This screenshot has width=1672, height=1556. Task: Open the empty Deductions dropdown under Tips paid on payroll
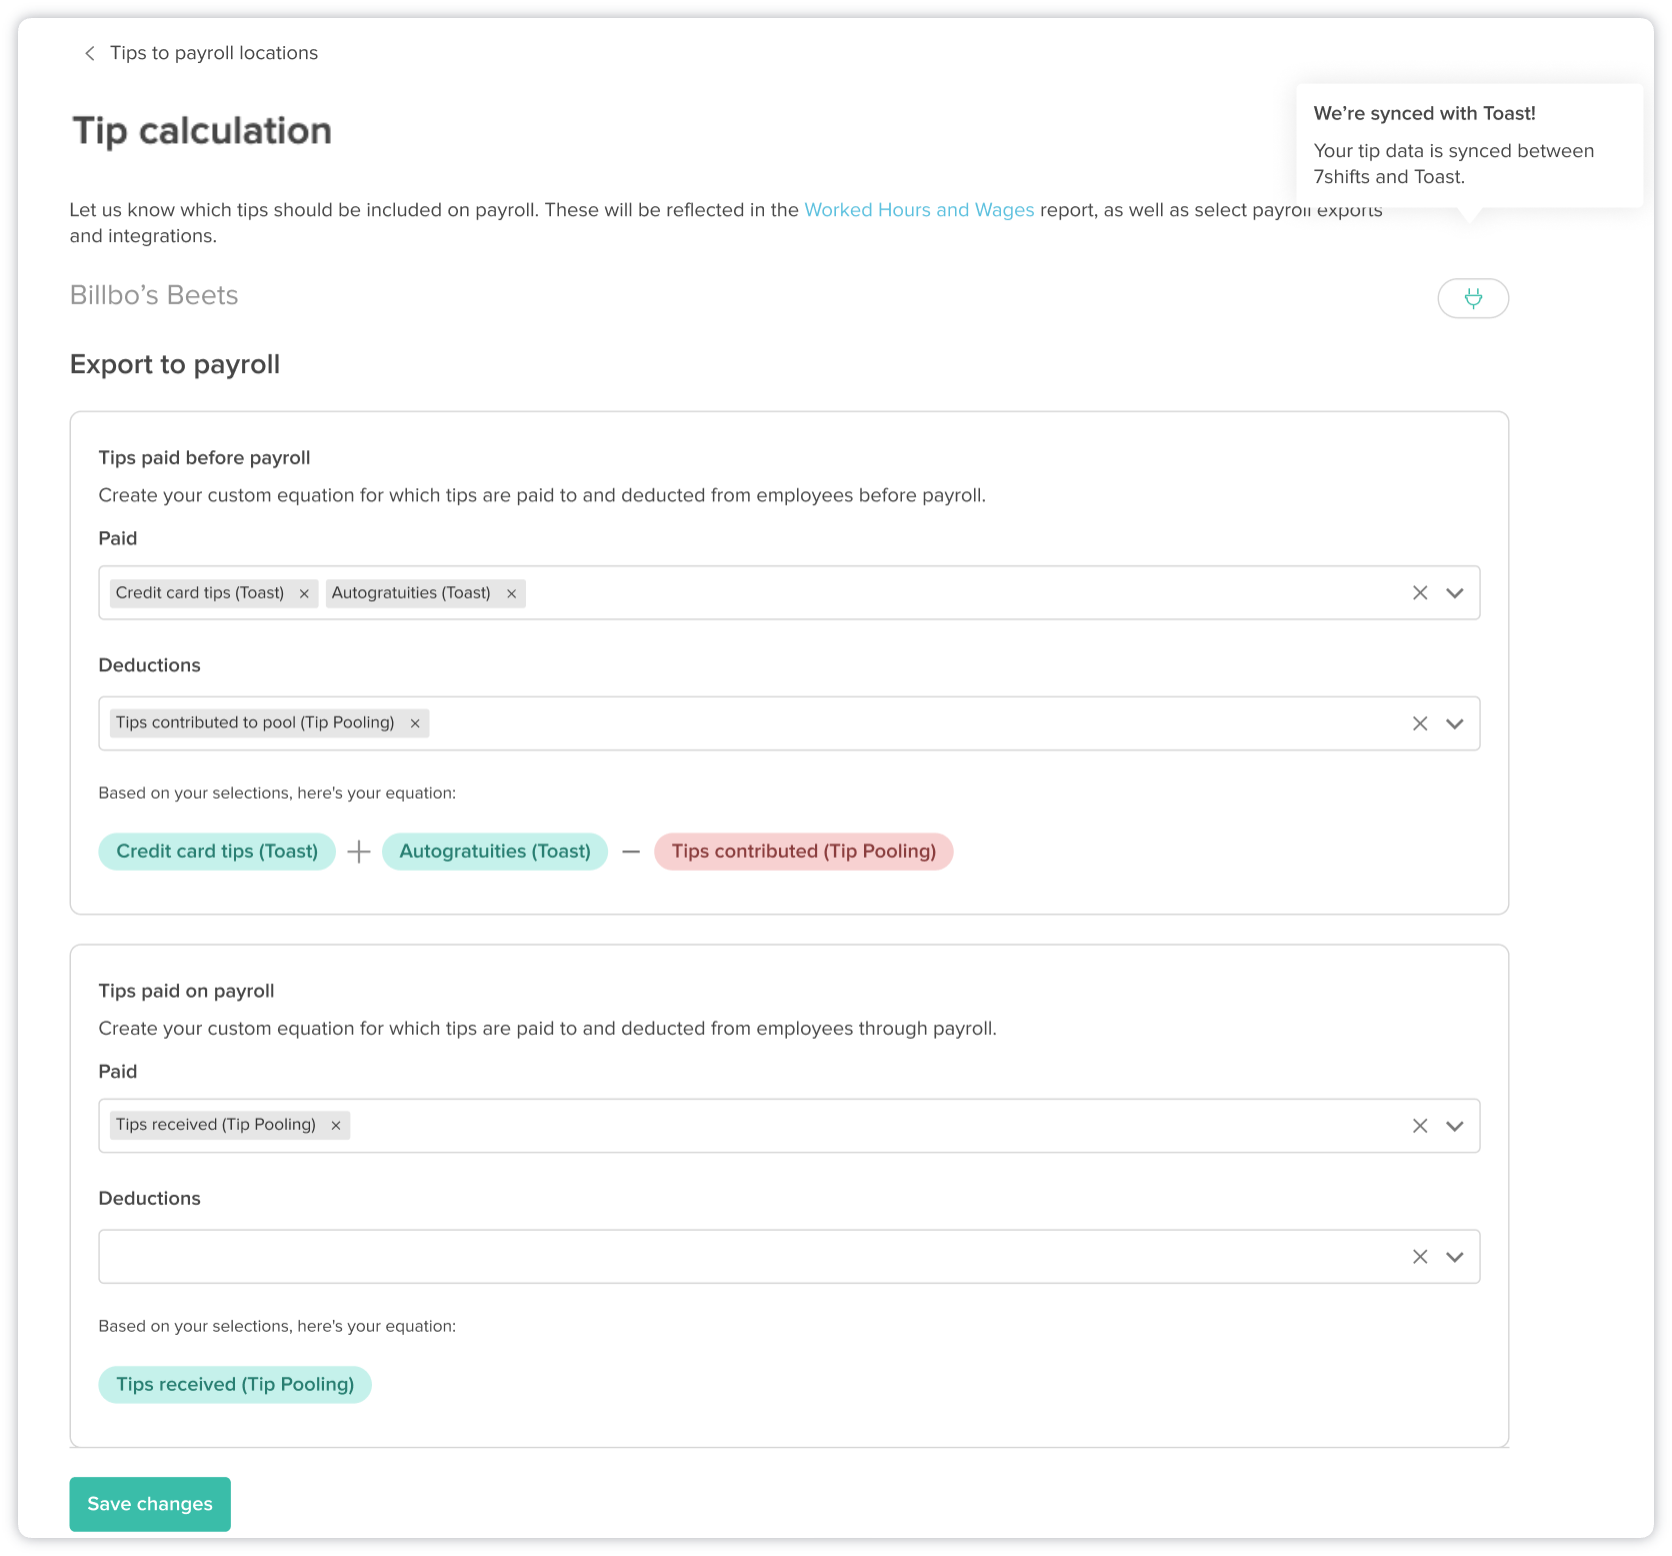(x=1455, y=1256)
